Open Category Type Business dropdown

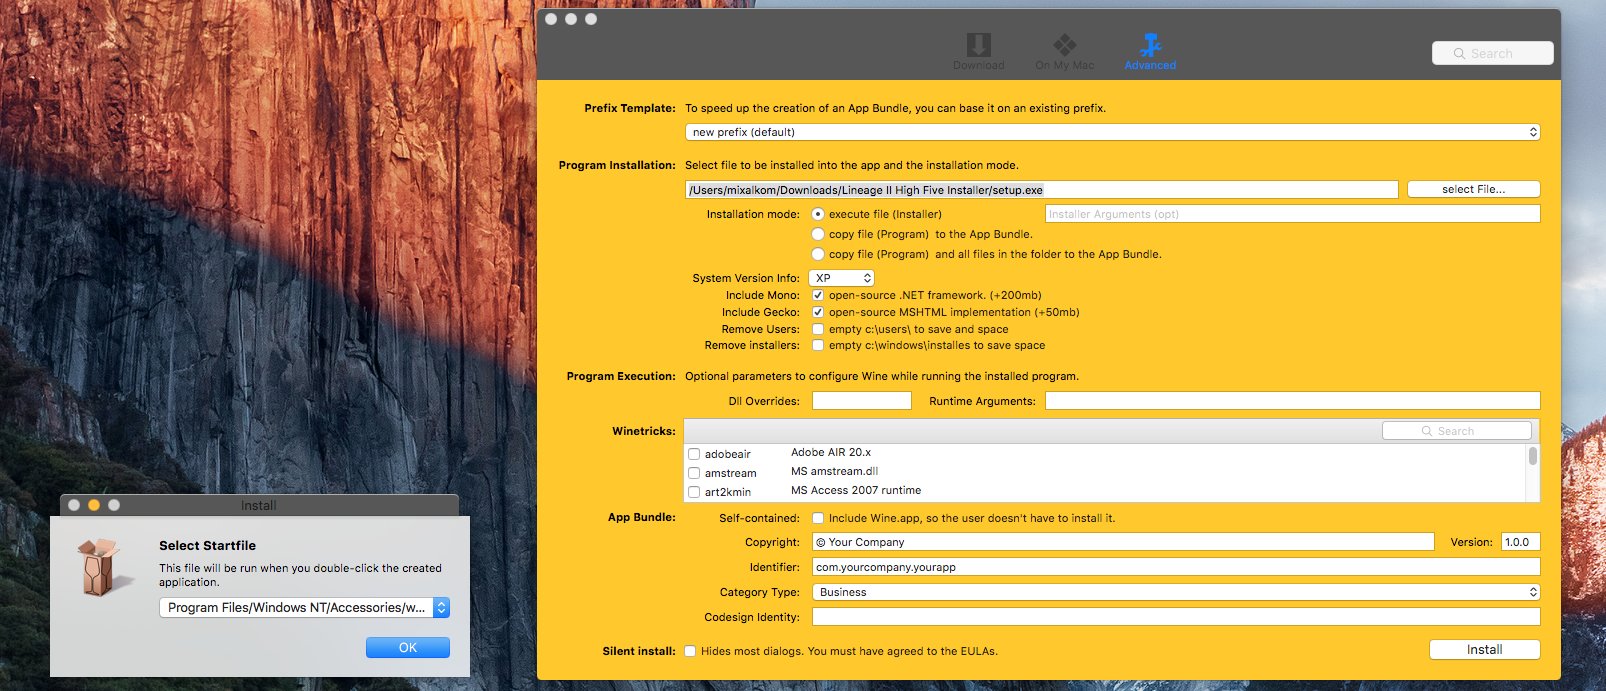coord(1175,592)
